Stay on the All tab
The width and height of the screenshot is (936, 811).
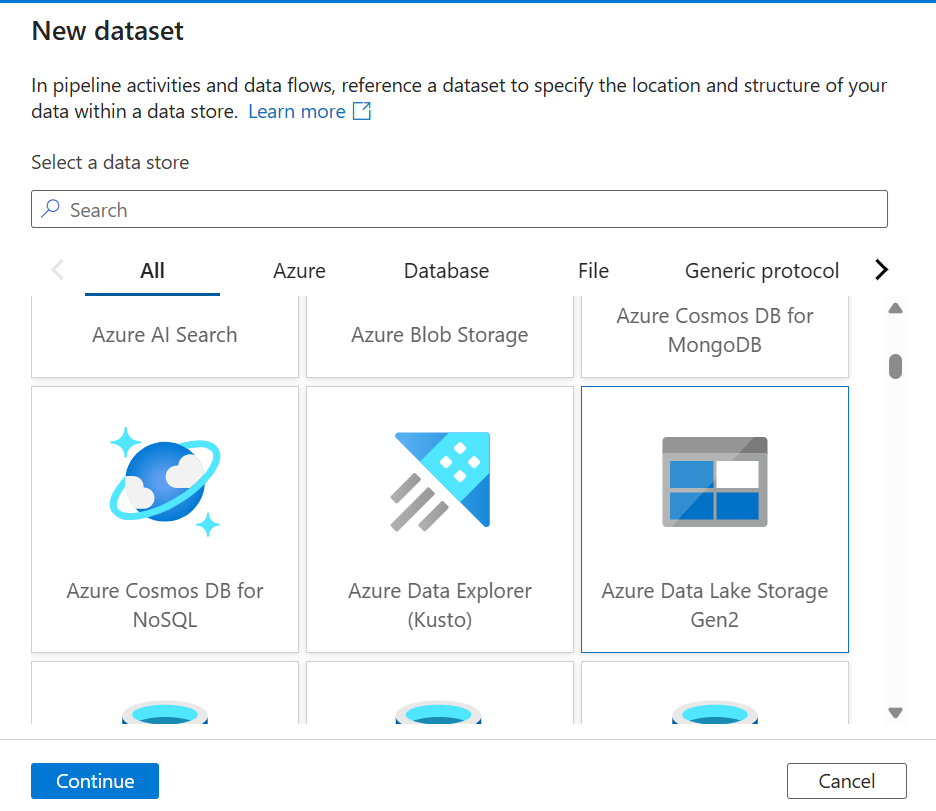tap(152, 270)
